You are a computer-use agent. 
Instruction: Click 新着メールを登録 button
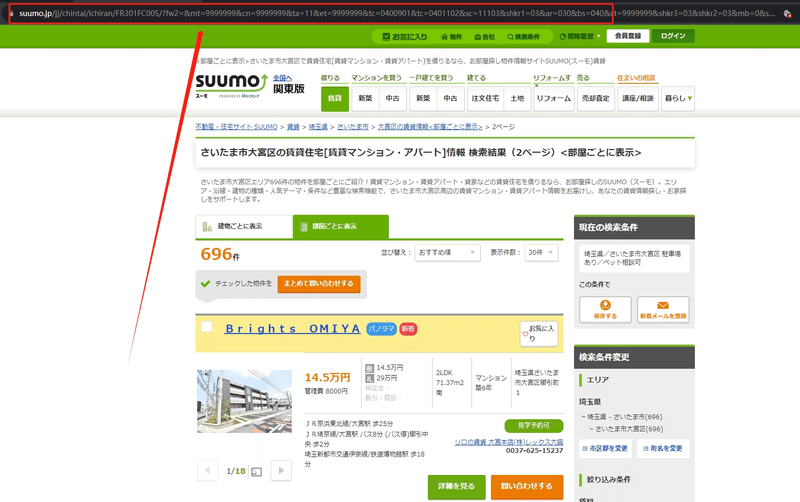click(x=663, y=310)
